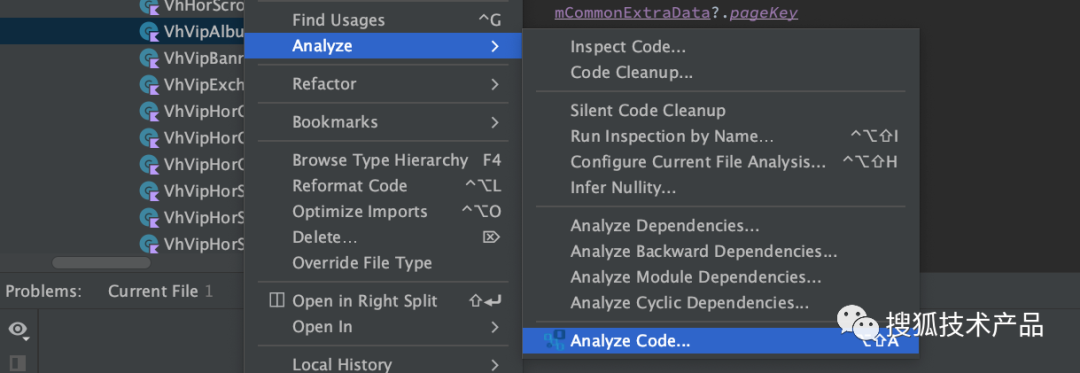
Task: Select the VhVipAlbu file in the project tree
Action: coord(122,32)
